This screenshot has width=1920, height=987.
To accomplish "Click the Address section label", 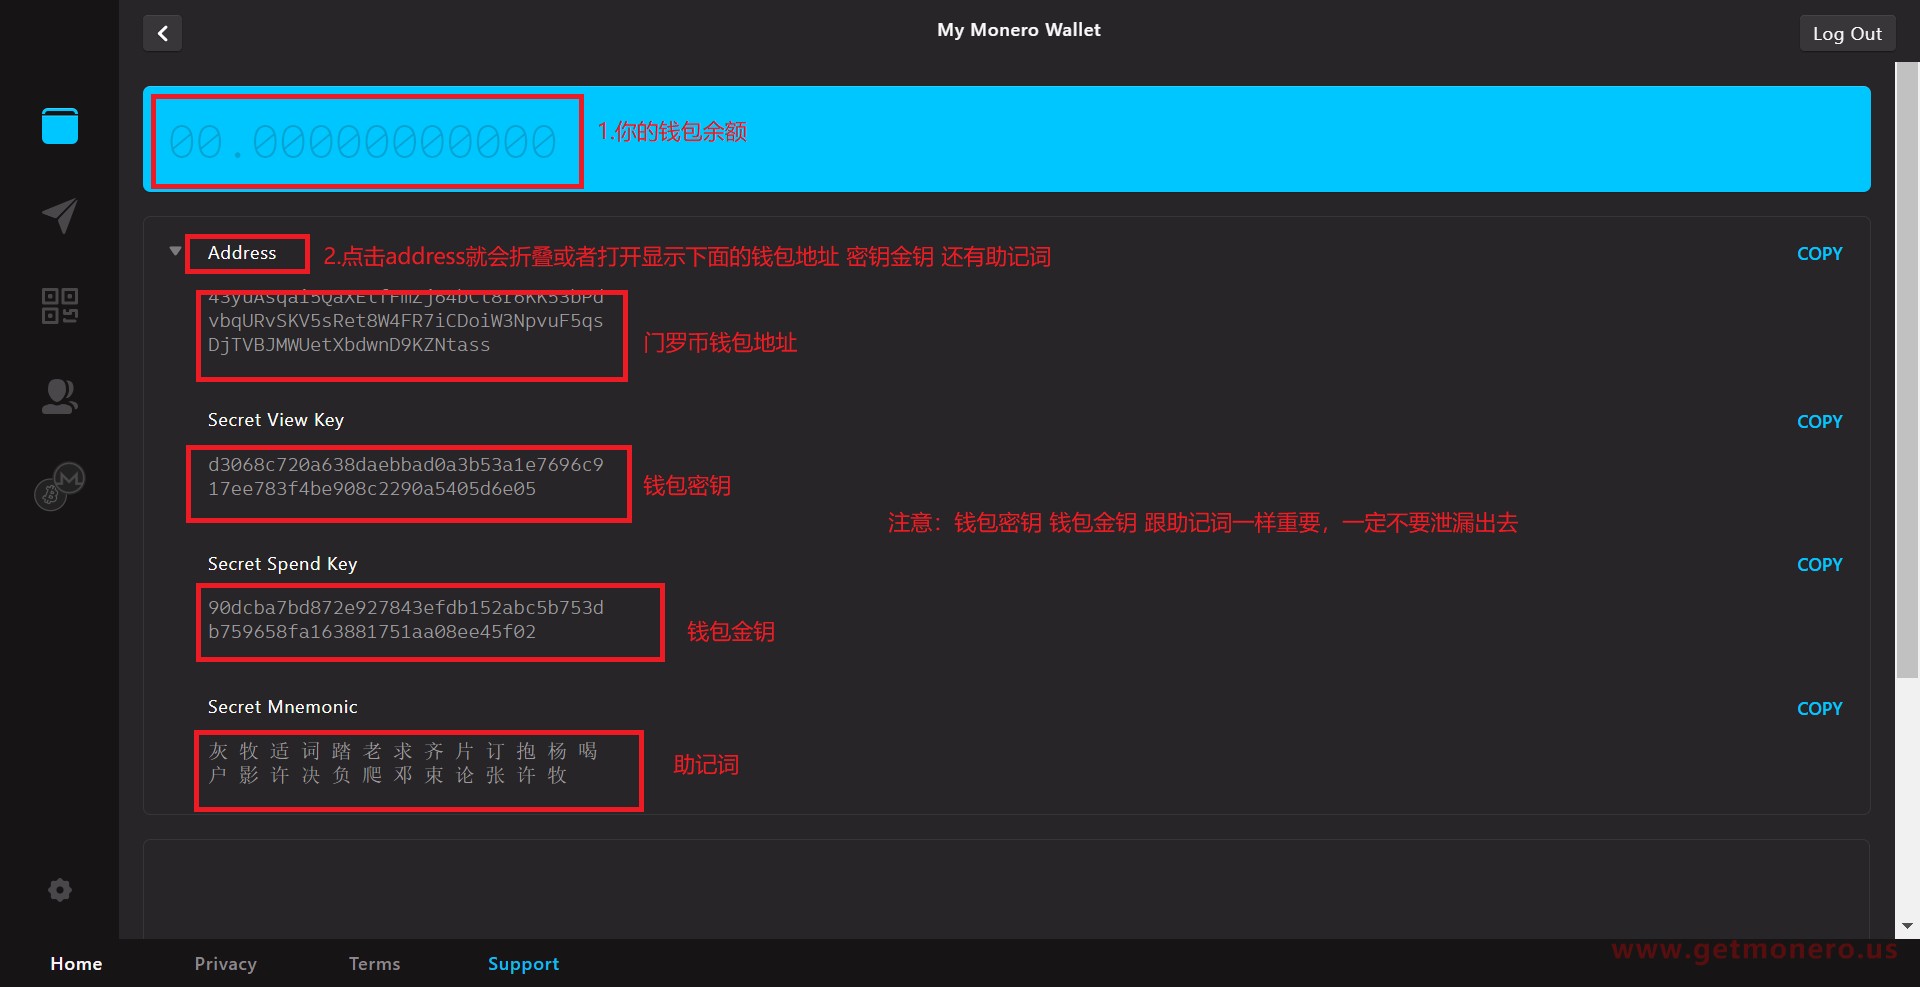I will coord(242,253).
